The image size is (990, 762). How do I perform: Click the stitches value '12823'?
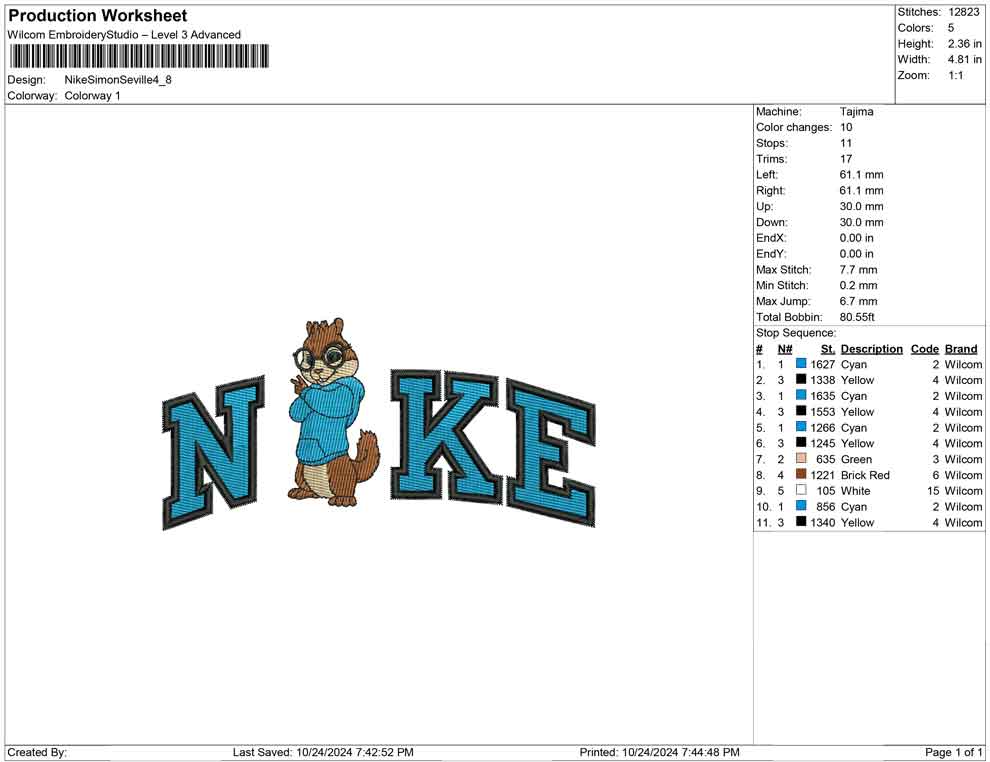963,12
